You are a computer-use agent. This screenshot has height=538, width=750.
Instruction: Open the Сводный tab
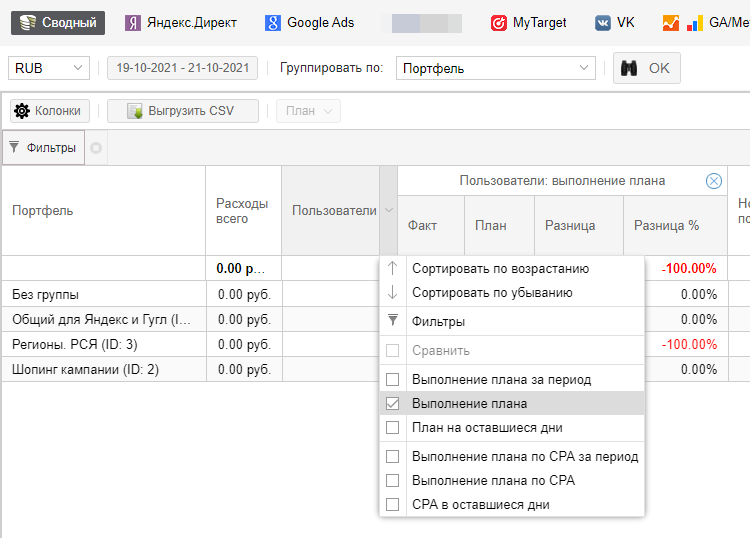click(58, 23)
